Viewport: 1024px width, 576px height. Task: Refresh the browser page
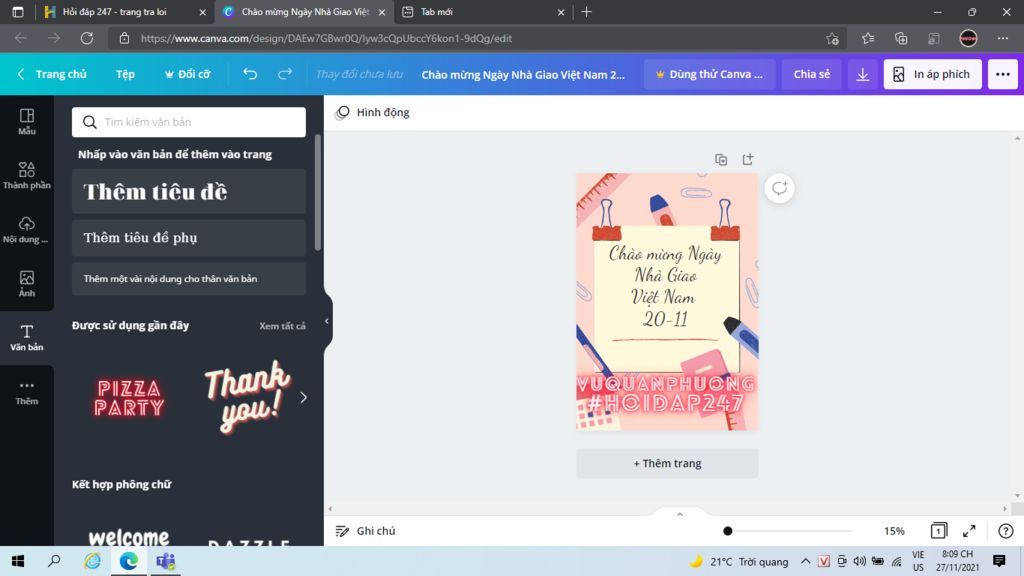click(x=87, y=38)
